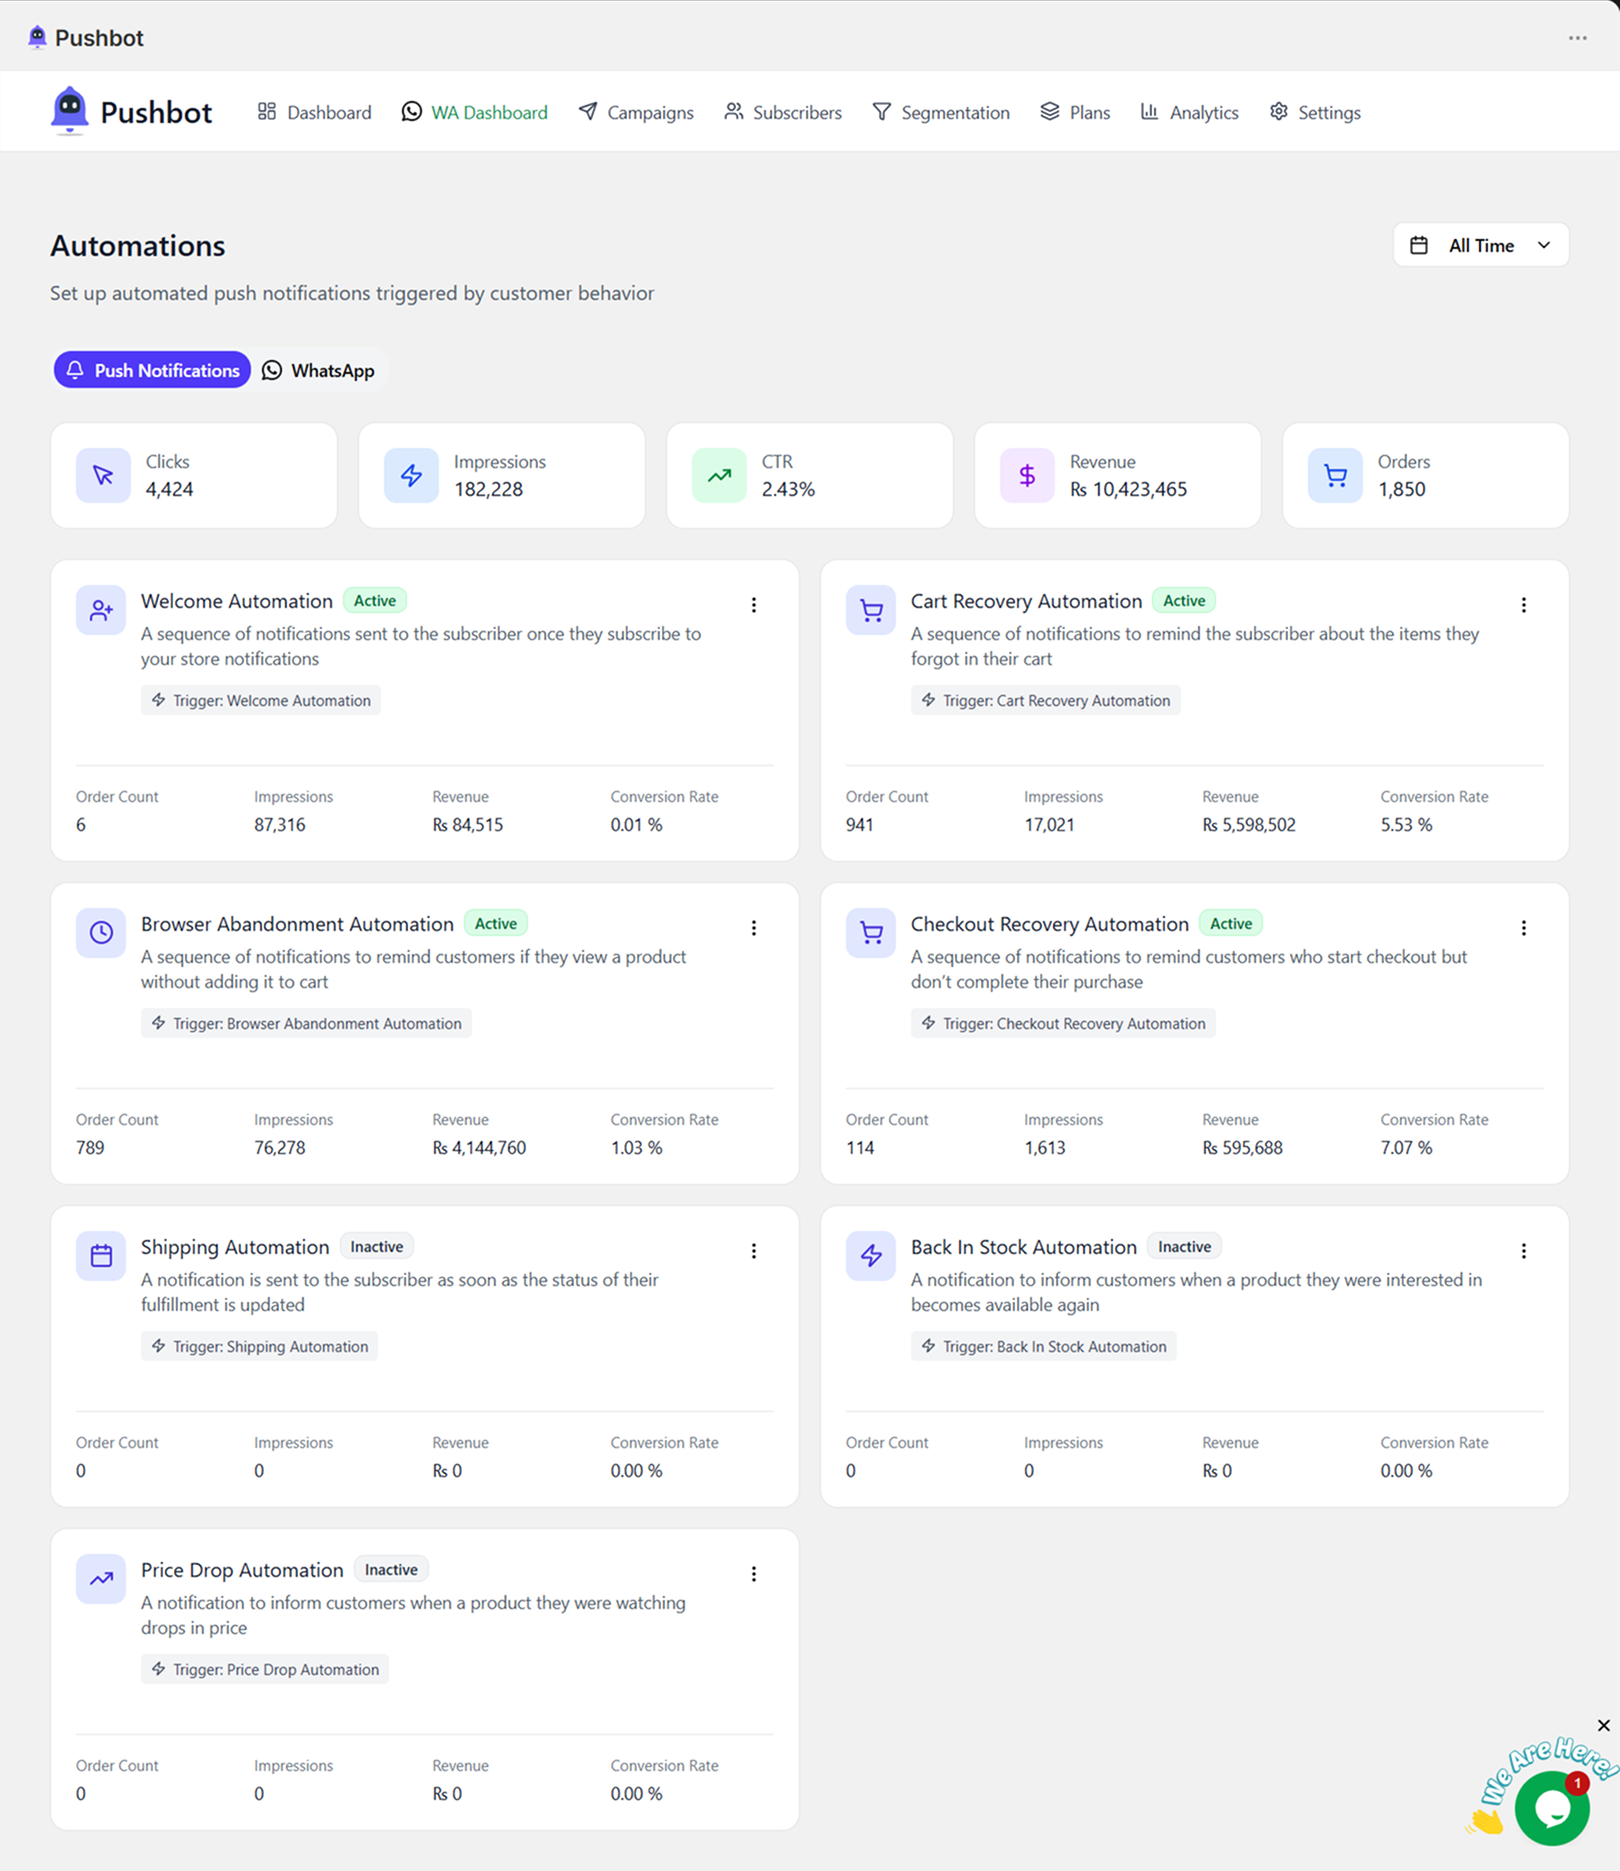Click the Price Drop trending icon

point(101,1579)
